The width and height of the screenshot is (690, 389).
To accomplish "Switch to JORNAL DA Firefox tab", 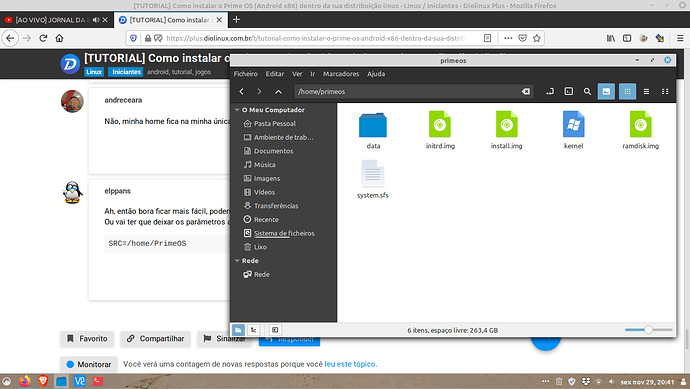I will pos(51,20).
